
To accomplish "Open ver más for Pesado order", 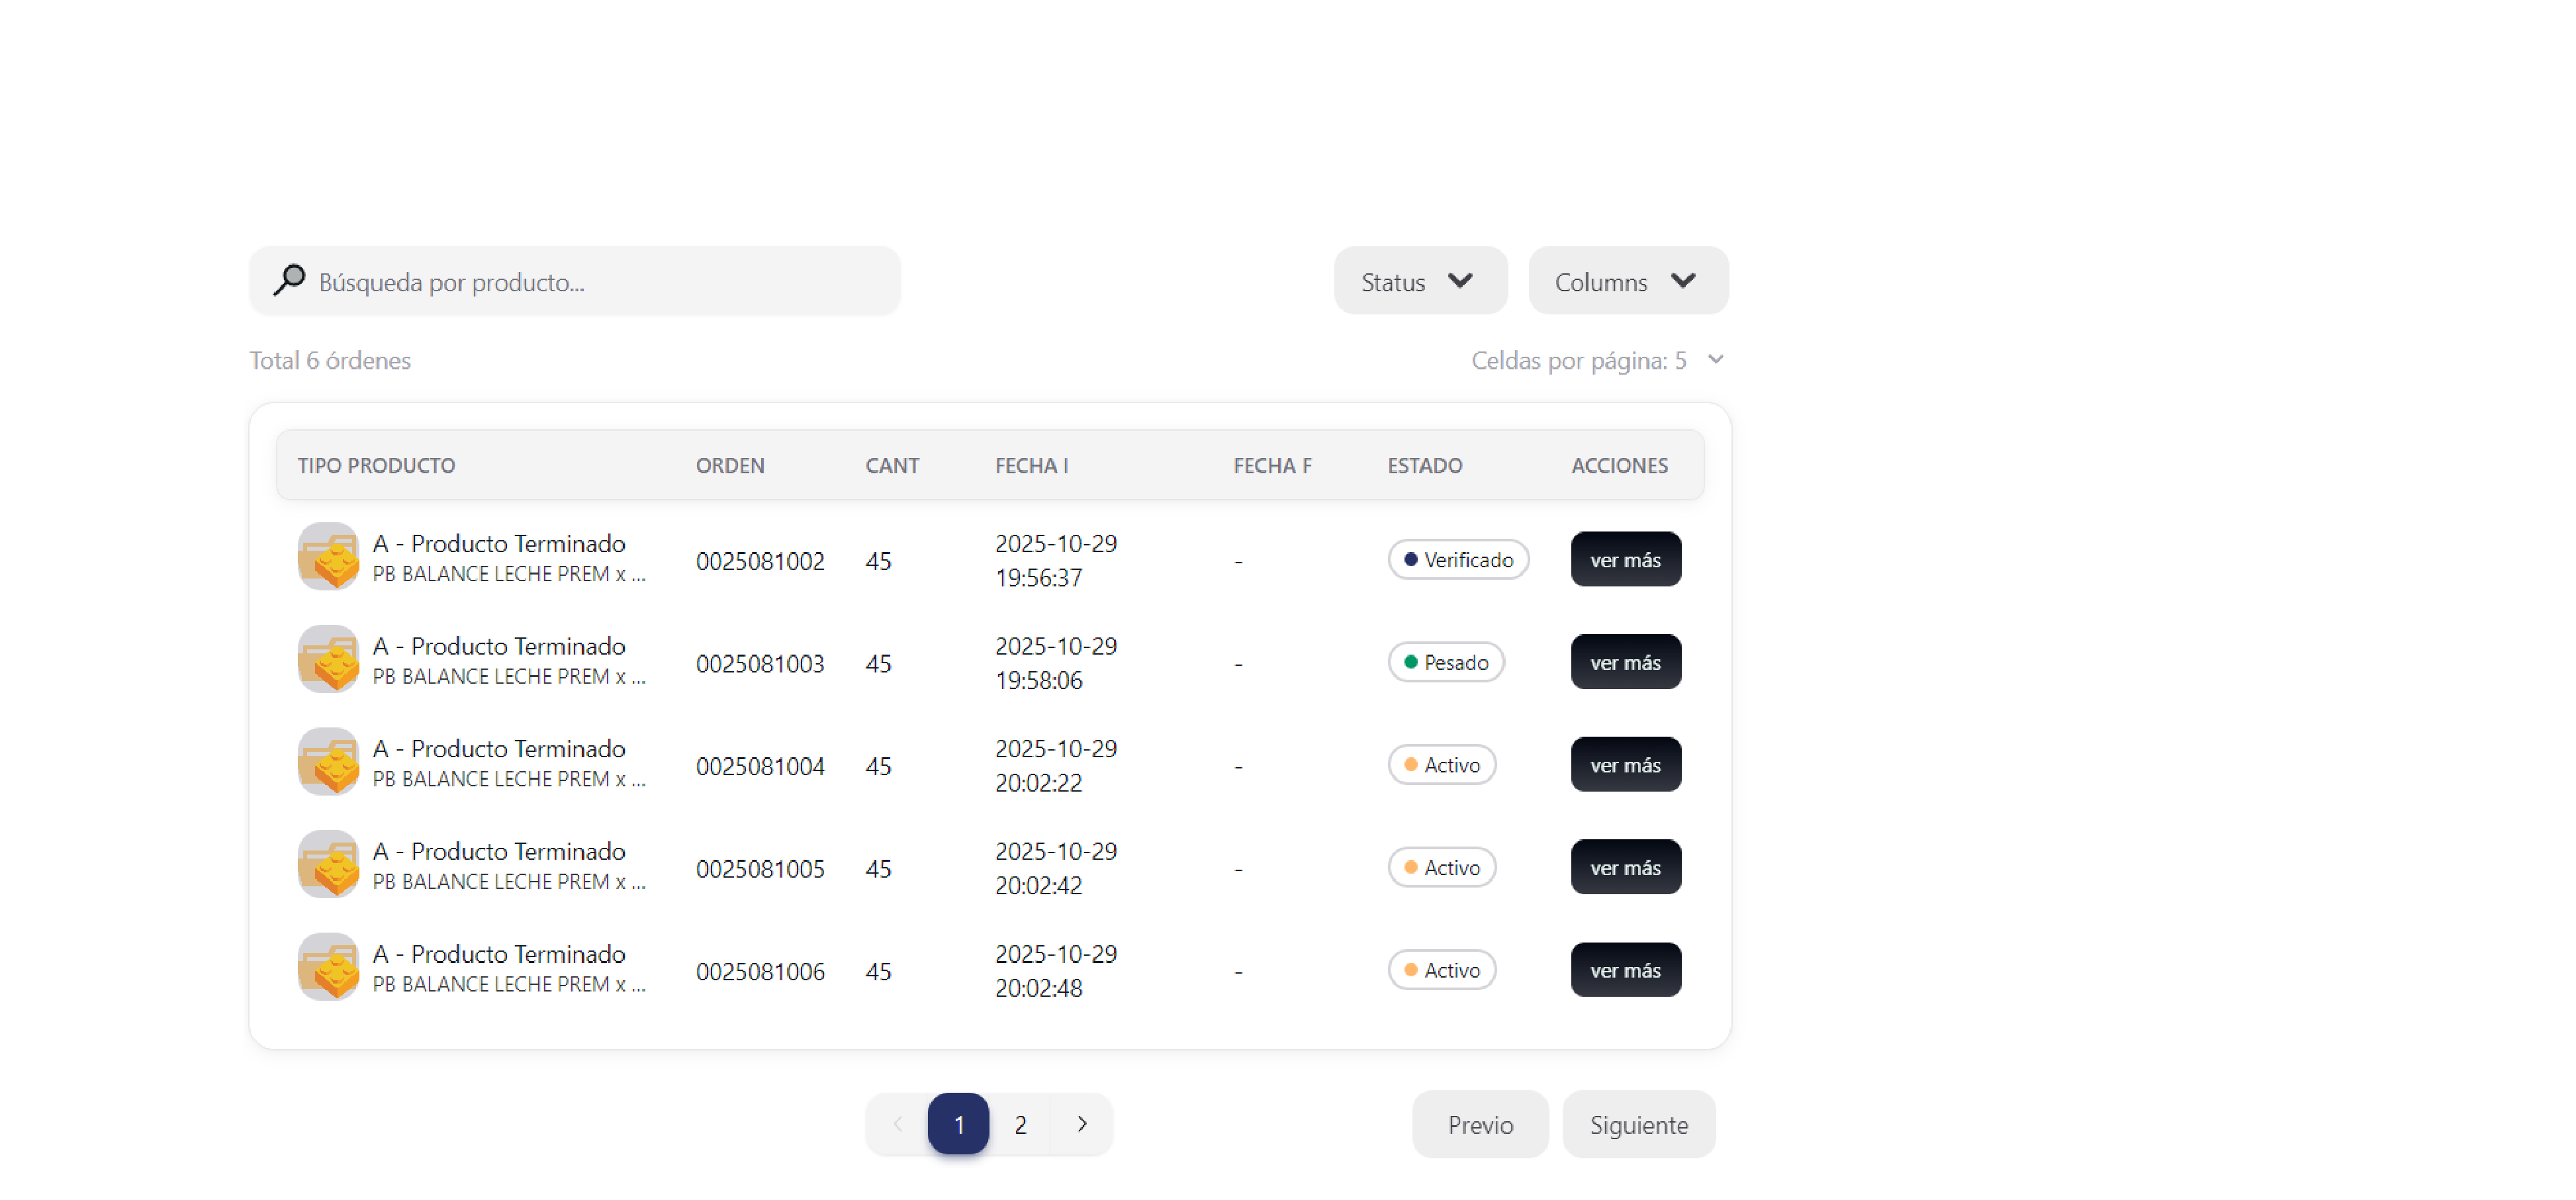I will 1625,662.
